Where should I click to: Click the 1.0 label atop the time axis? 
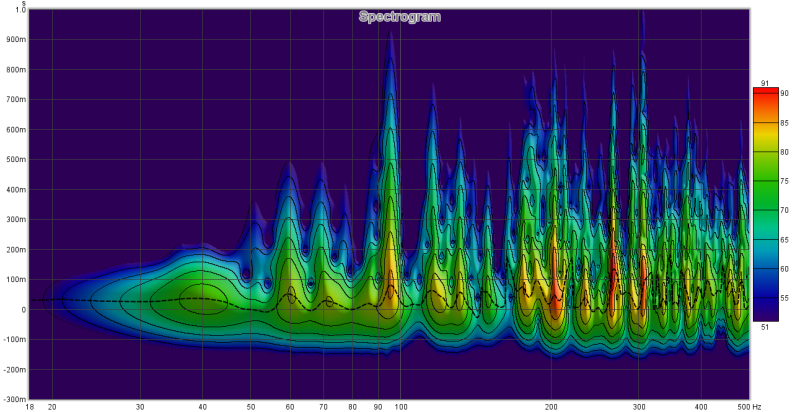[21, 10]
